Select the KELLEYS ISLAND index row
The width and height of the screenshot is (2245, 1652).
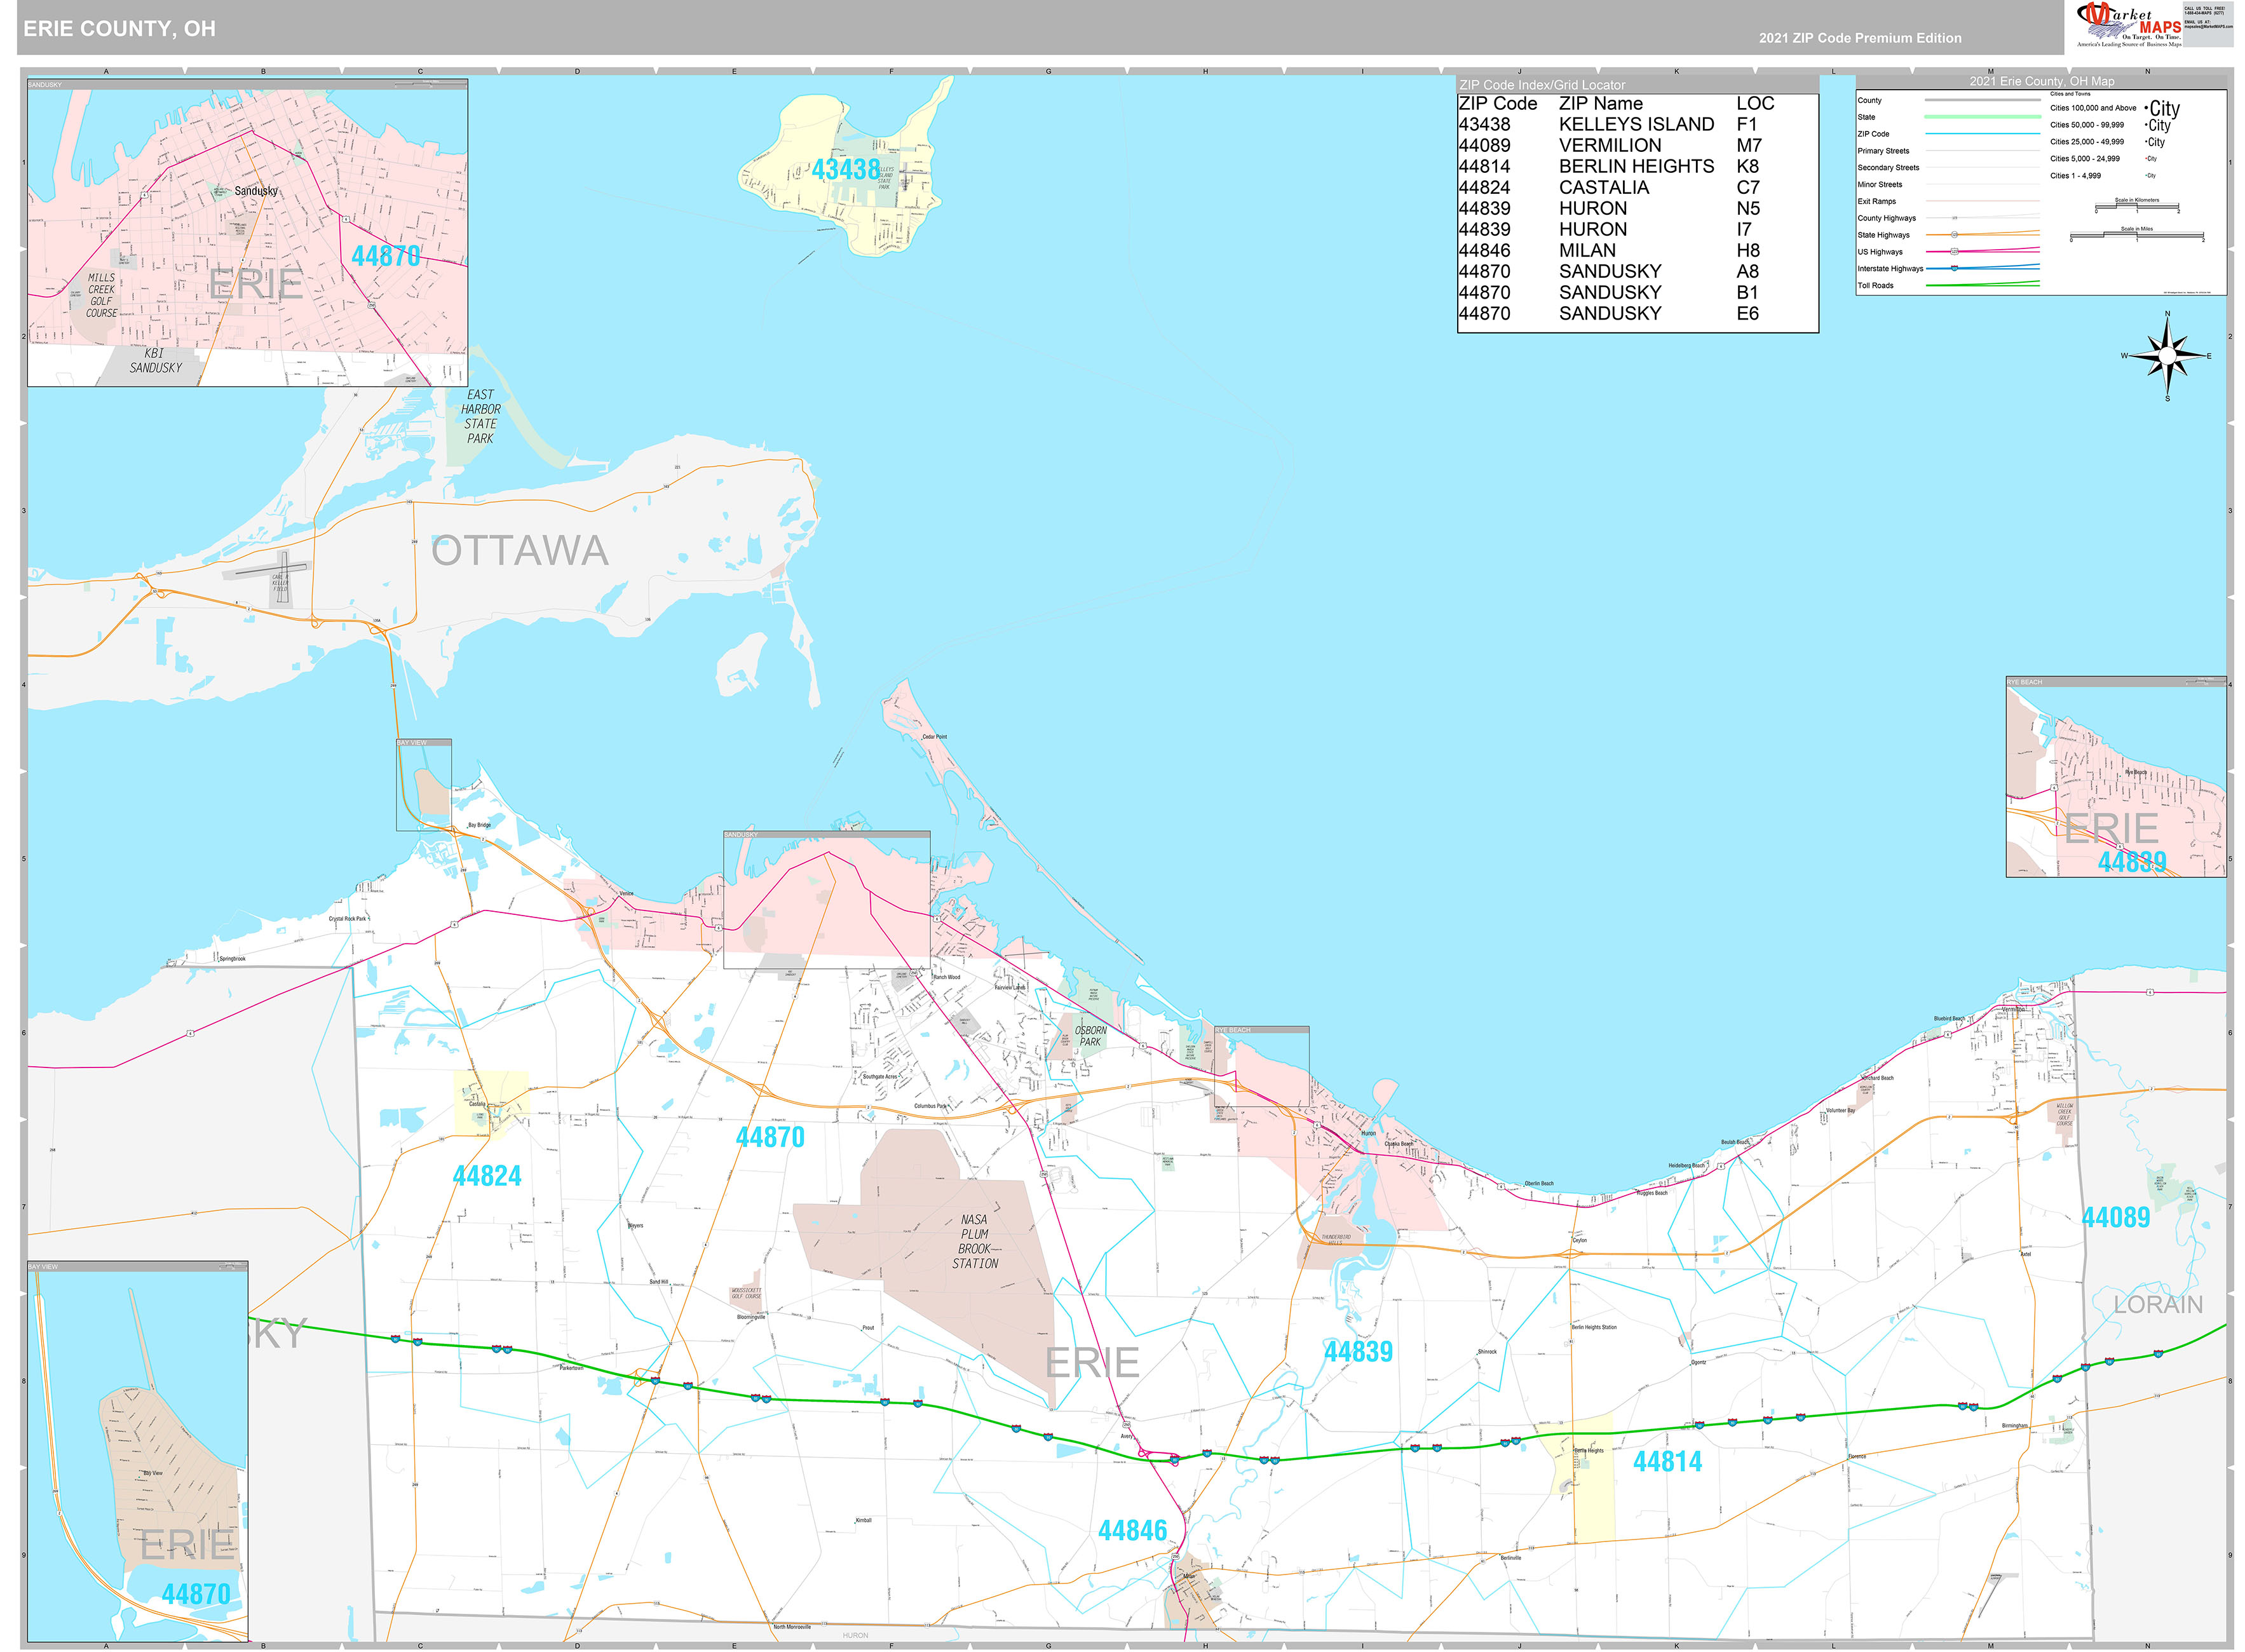1635,124
